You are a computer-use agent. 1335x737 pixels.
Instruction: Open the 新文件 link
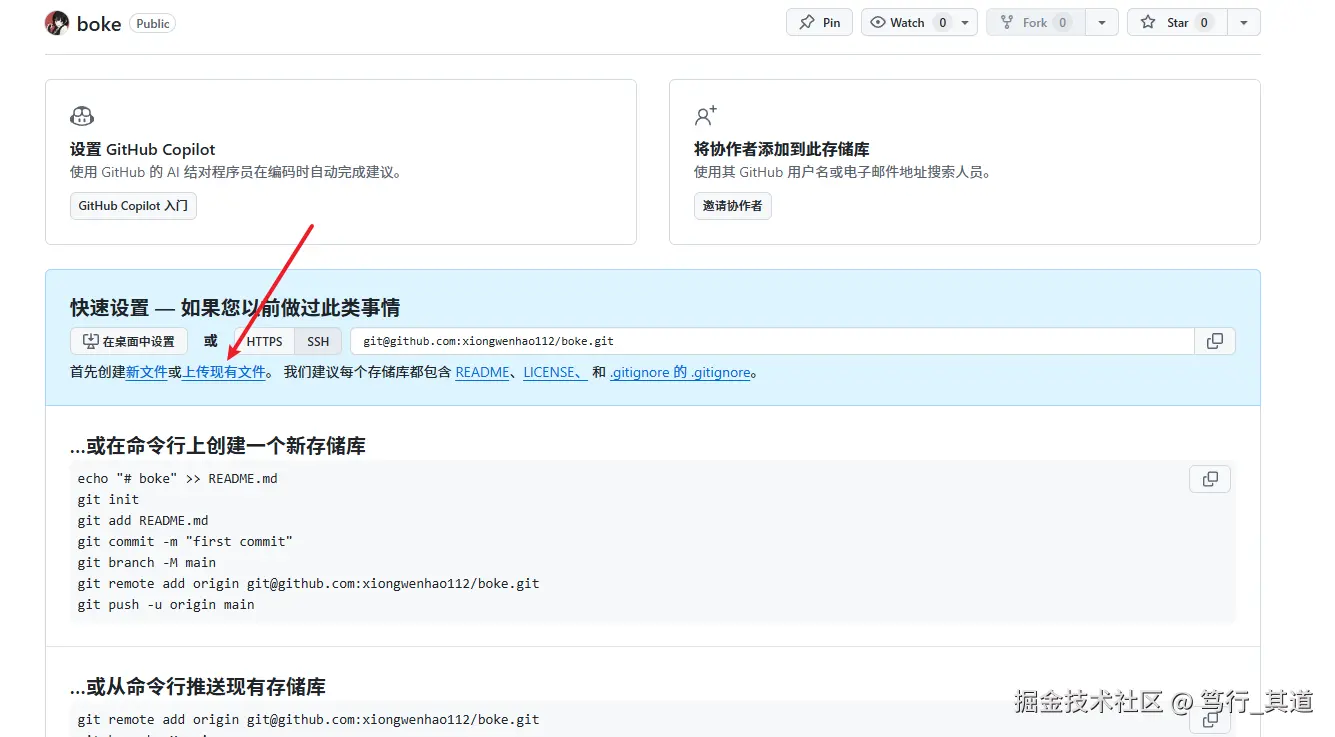(146, 372)
